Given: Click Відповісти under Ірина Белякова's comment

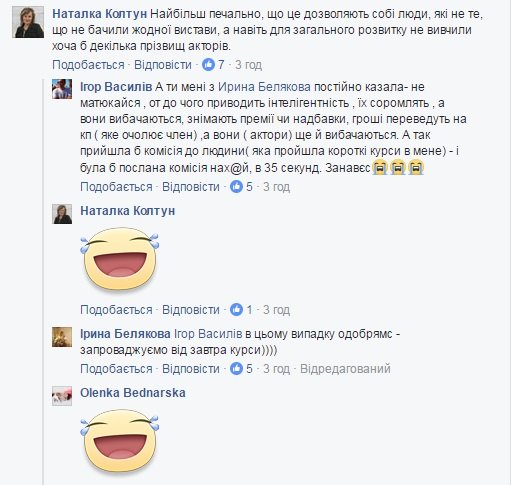Looking at the screenshot, I should point(191,369).
